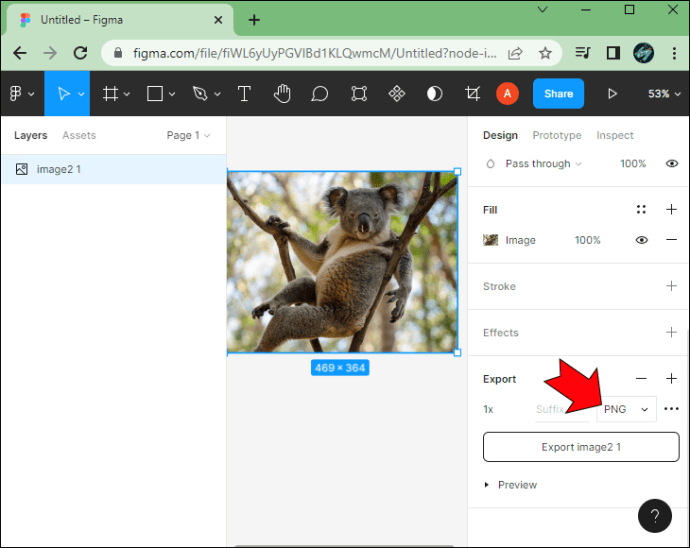The image size is (690, 548).
Task: Select the Frame tool
Action: 110,94
